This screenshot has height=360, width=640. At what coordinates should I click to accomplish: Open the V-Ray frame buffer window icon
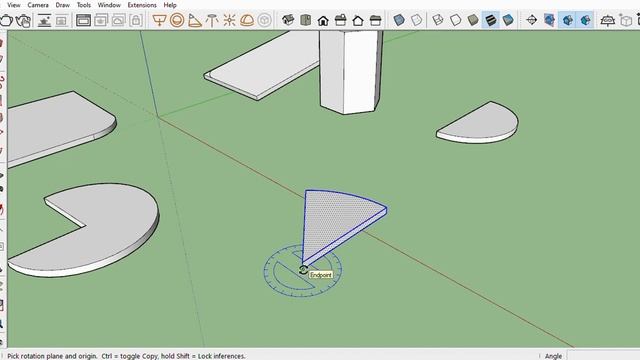83,20
